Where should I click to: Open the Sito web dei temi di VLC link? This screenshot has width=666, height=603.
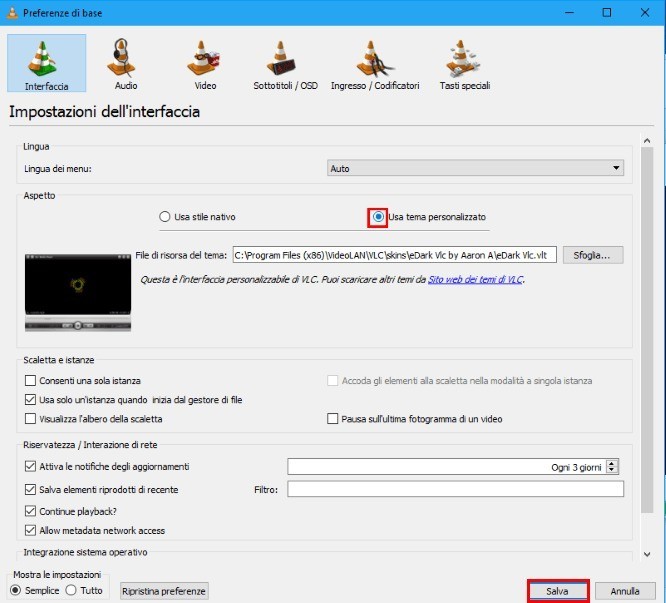click(x=475, y=279)
